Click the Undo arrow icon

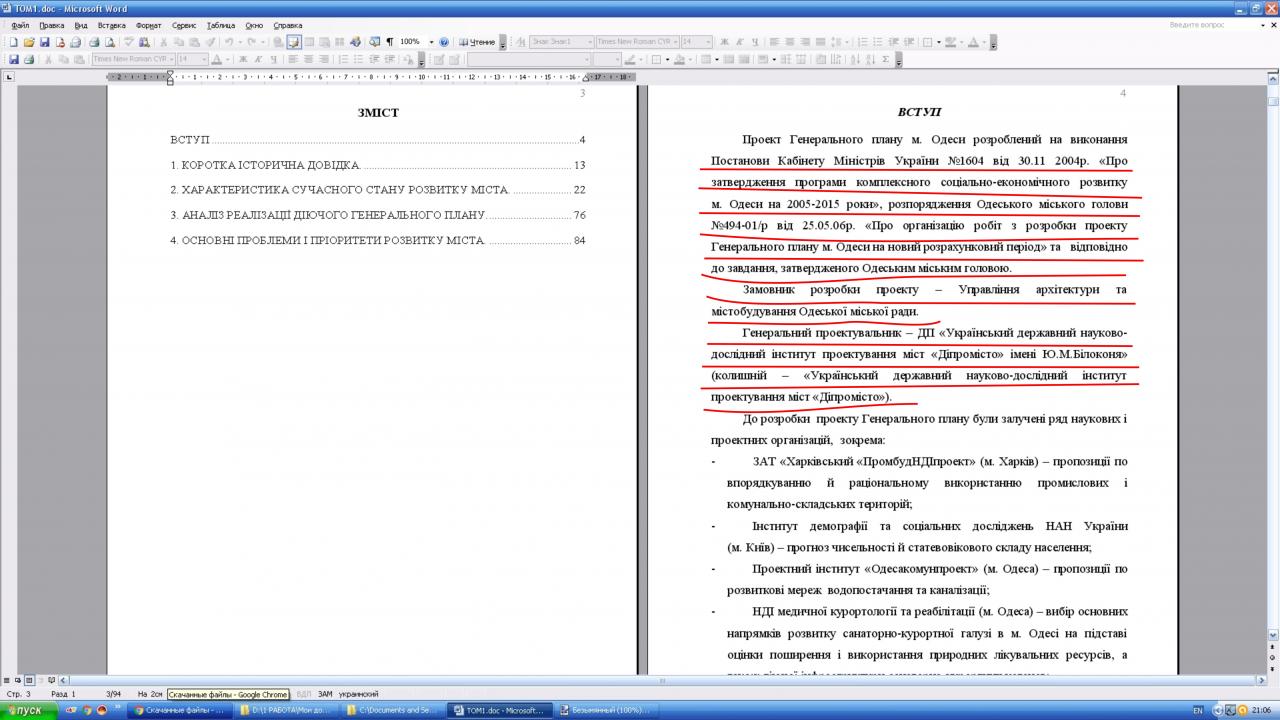(229, 42)
